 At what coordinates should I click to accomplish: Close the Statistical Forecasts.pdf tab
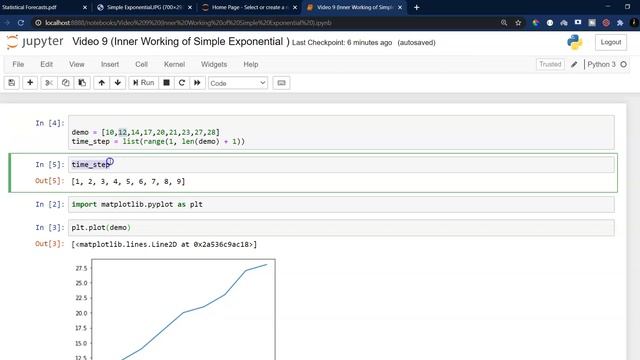85,7
